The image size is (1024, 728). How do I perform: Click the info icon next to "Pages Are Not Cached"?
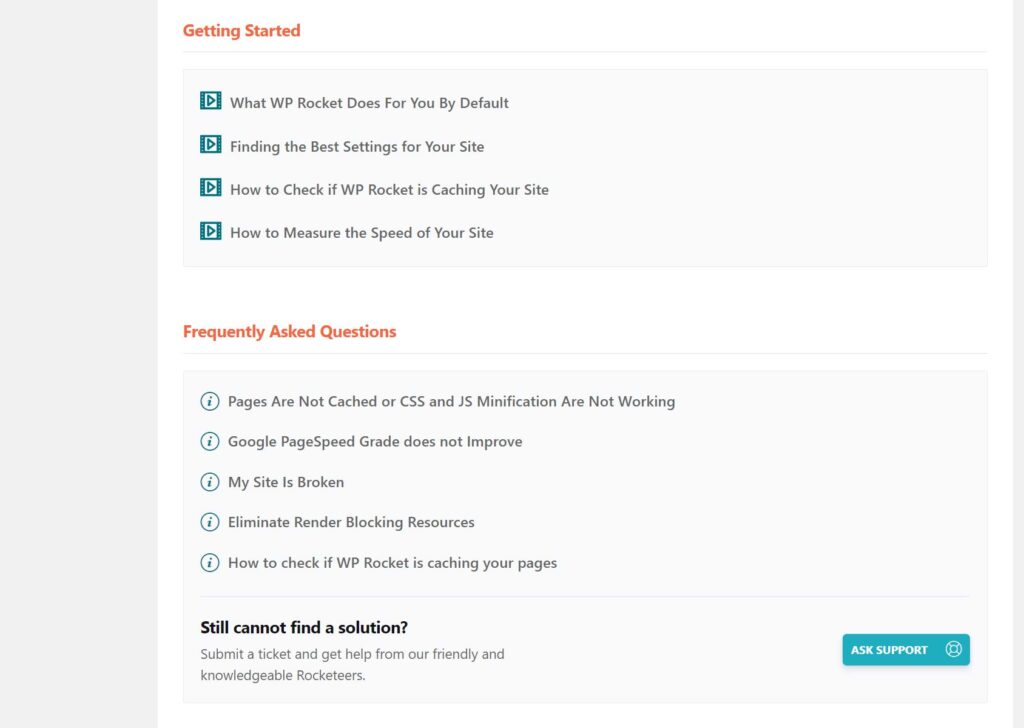point(209,401)
